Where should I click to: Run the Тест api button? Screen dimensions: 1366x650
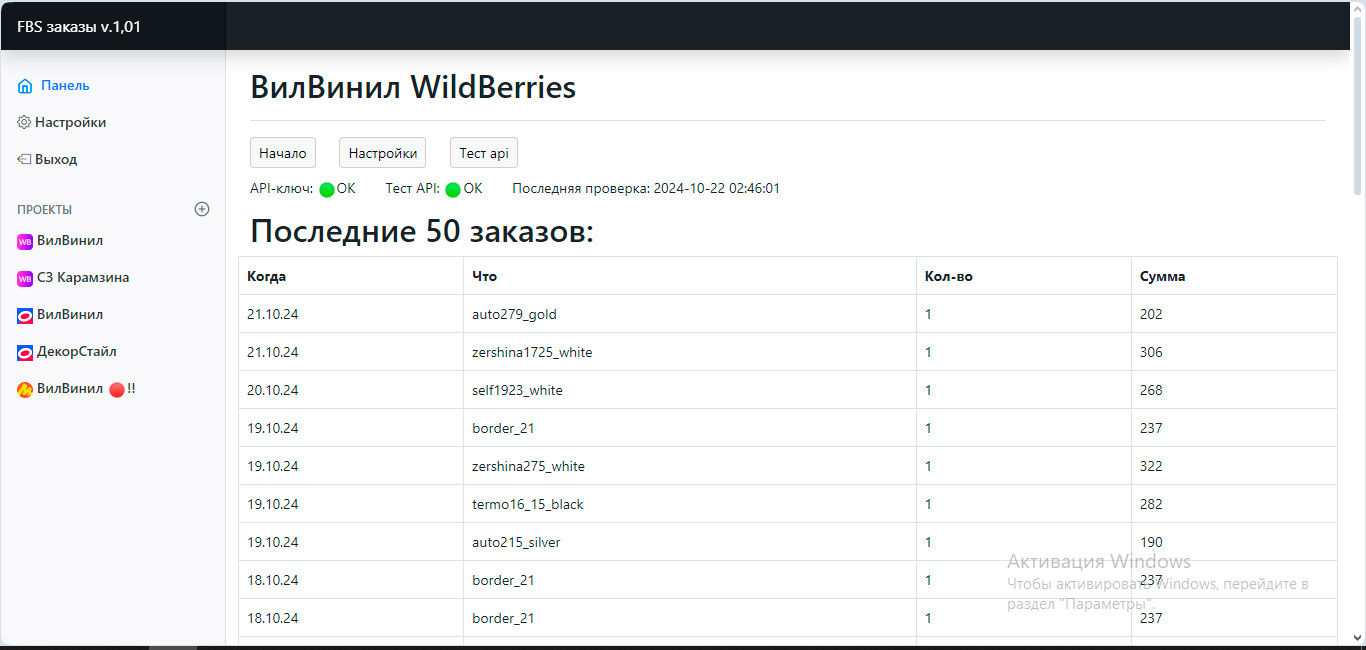[484, 153]
